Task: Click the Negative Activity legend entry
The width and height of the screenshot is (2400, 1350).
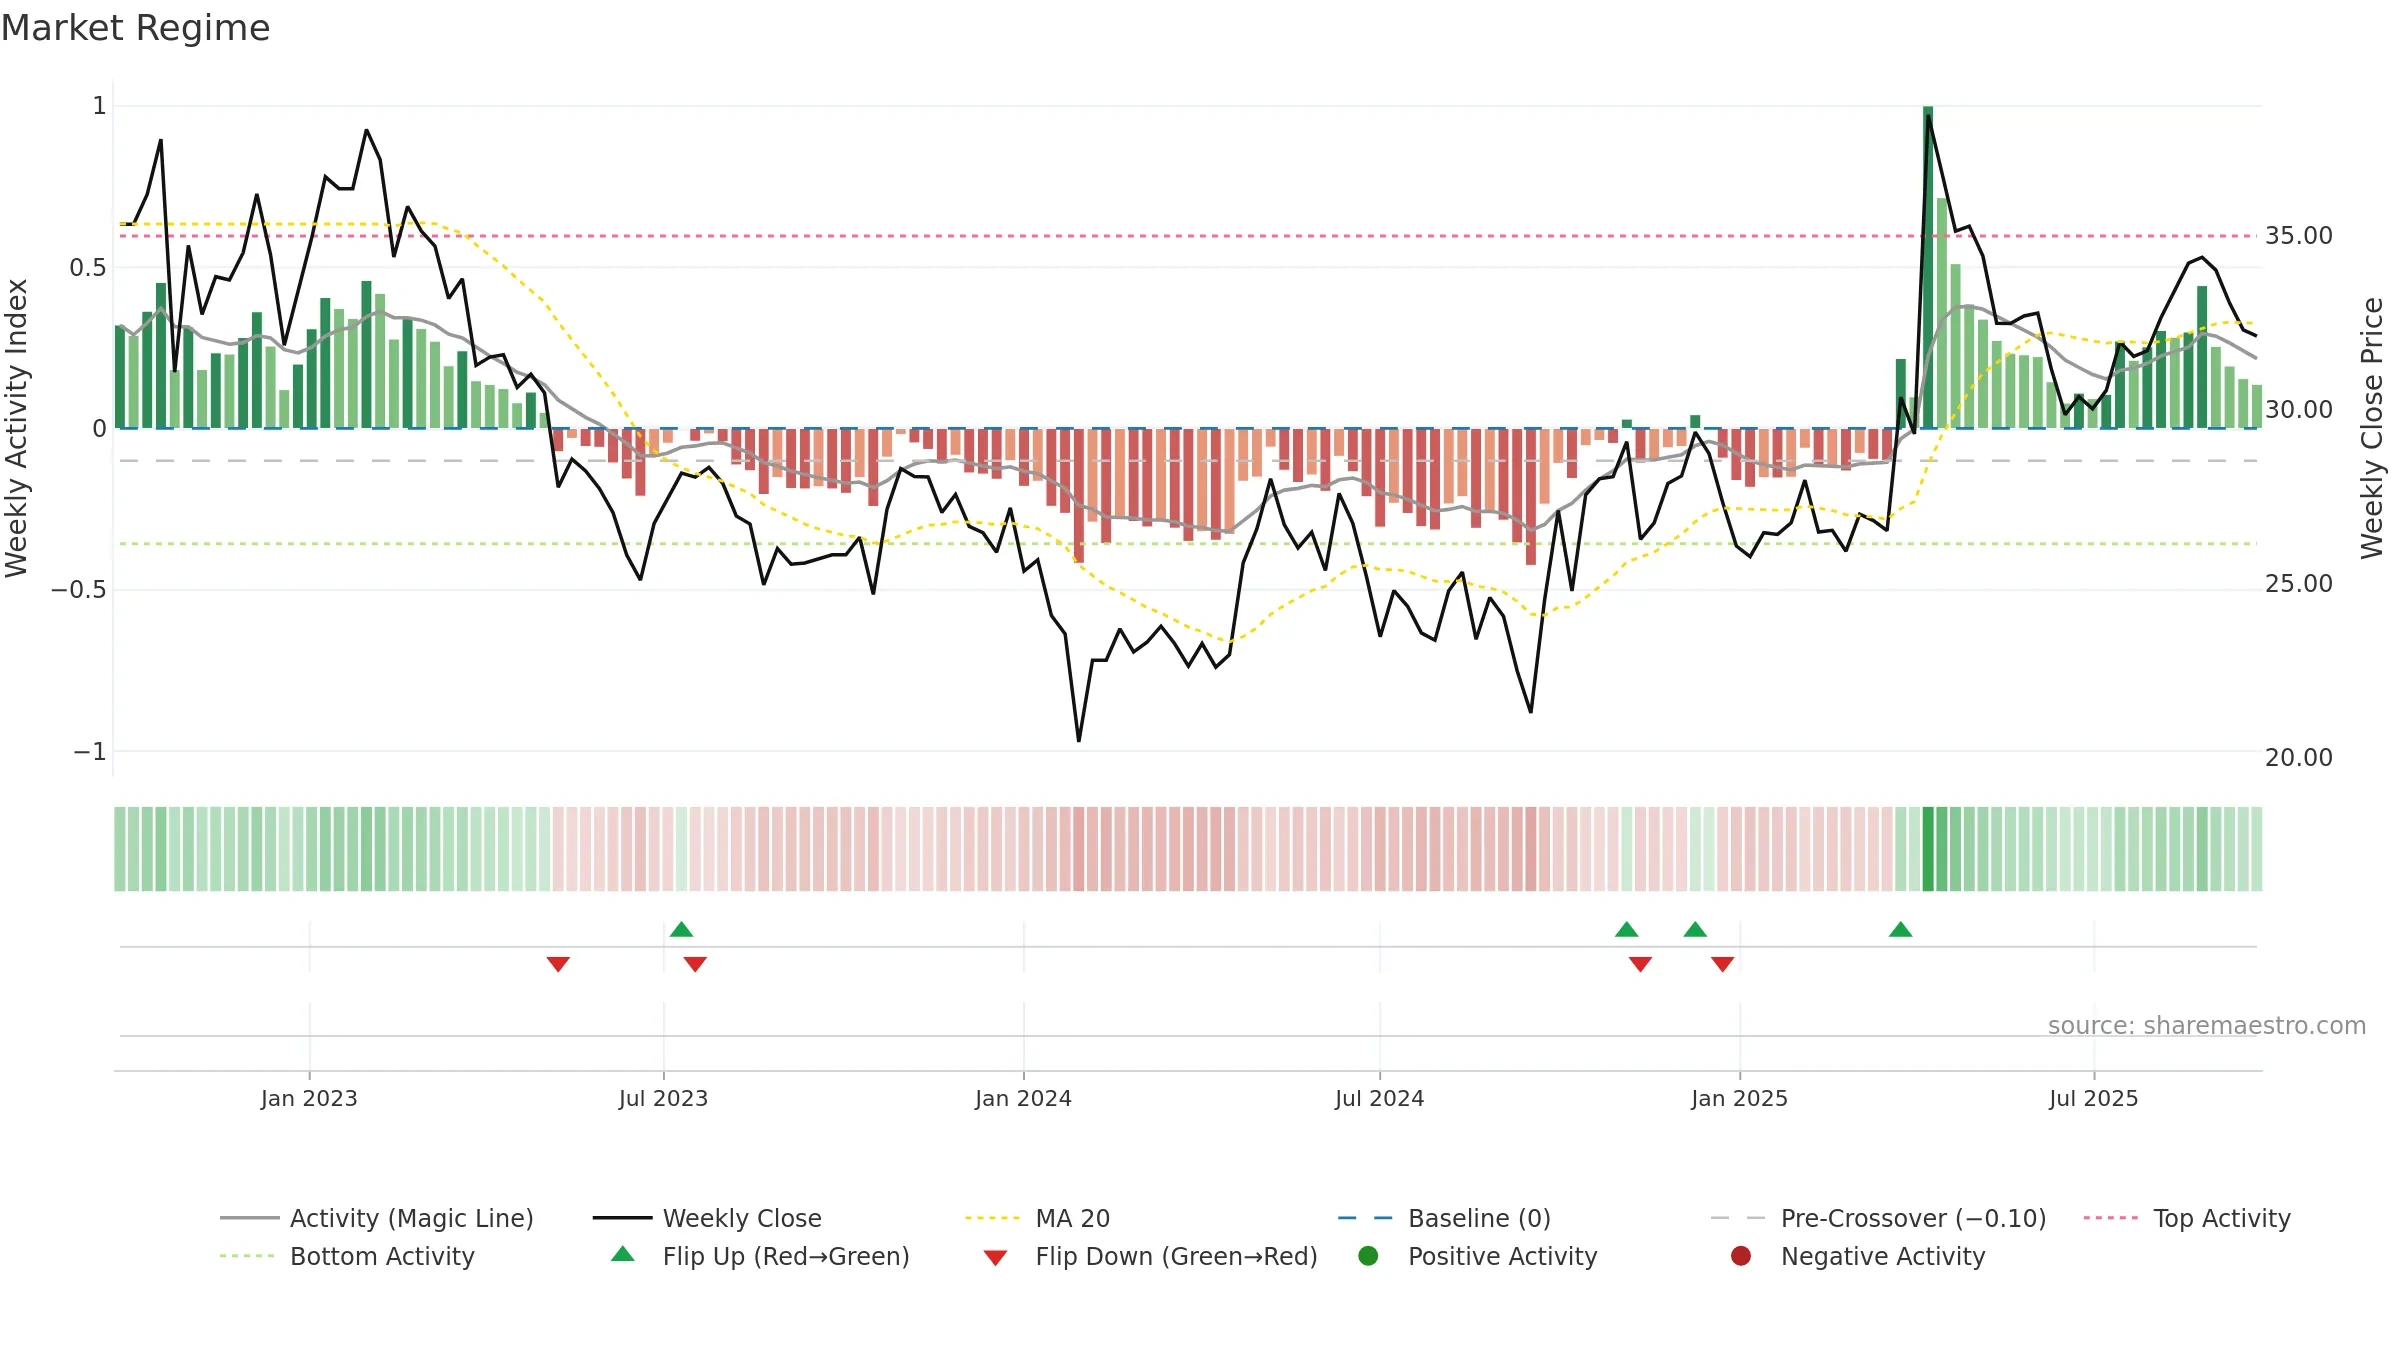Action: coord(1858,1256)
